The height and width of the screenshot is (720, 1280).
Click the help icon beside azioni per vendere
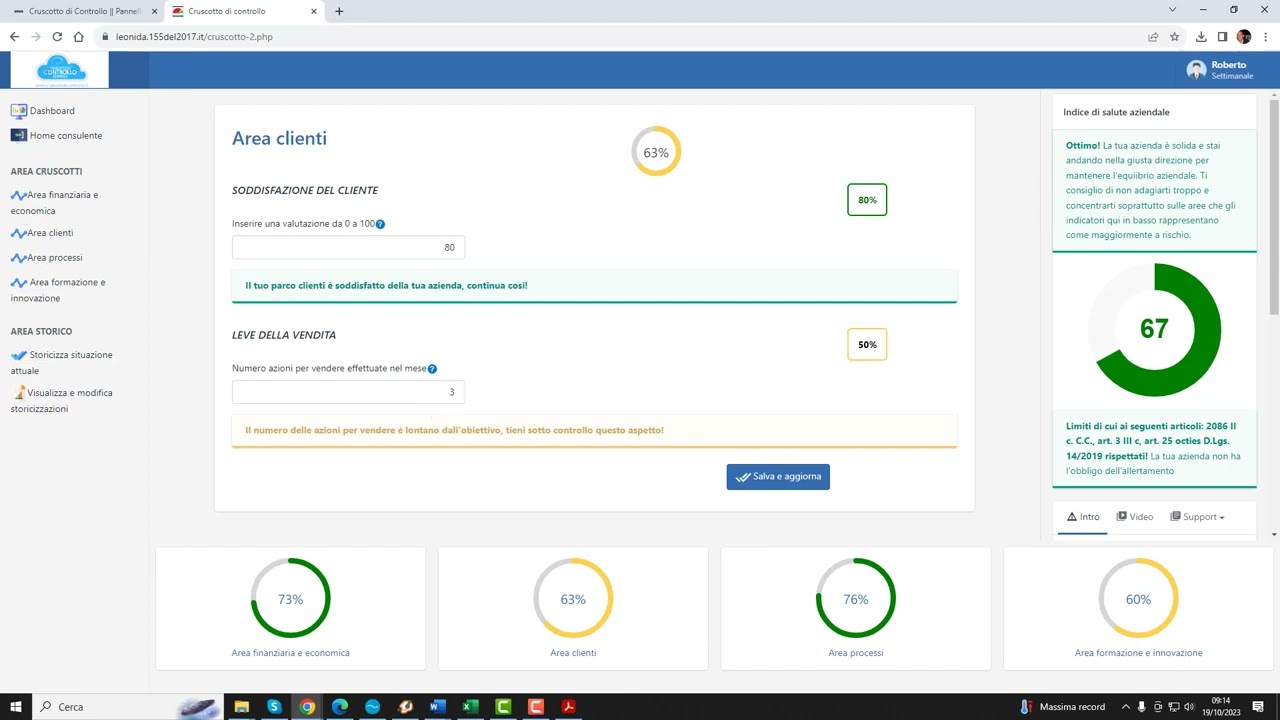pos(432,369)
